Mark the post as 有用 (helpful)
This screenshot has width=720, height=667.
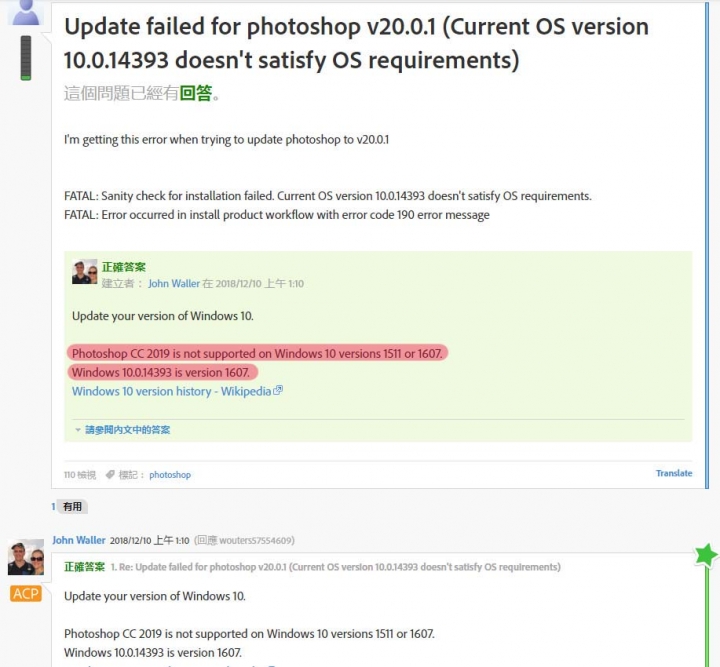click(x=73, y=507)
